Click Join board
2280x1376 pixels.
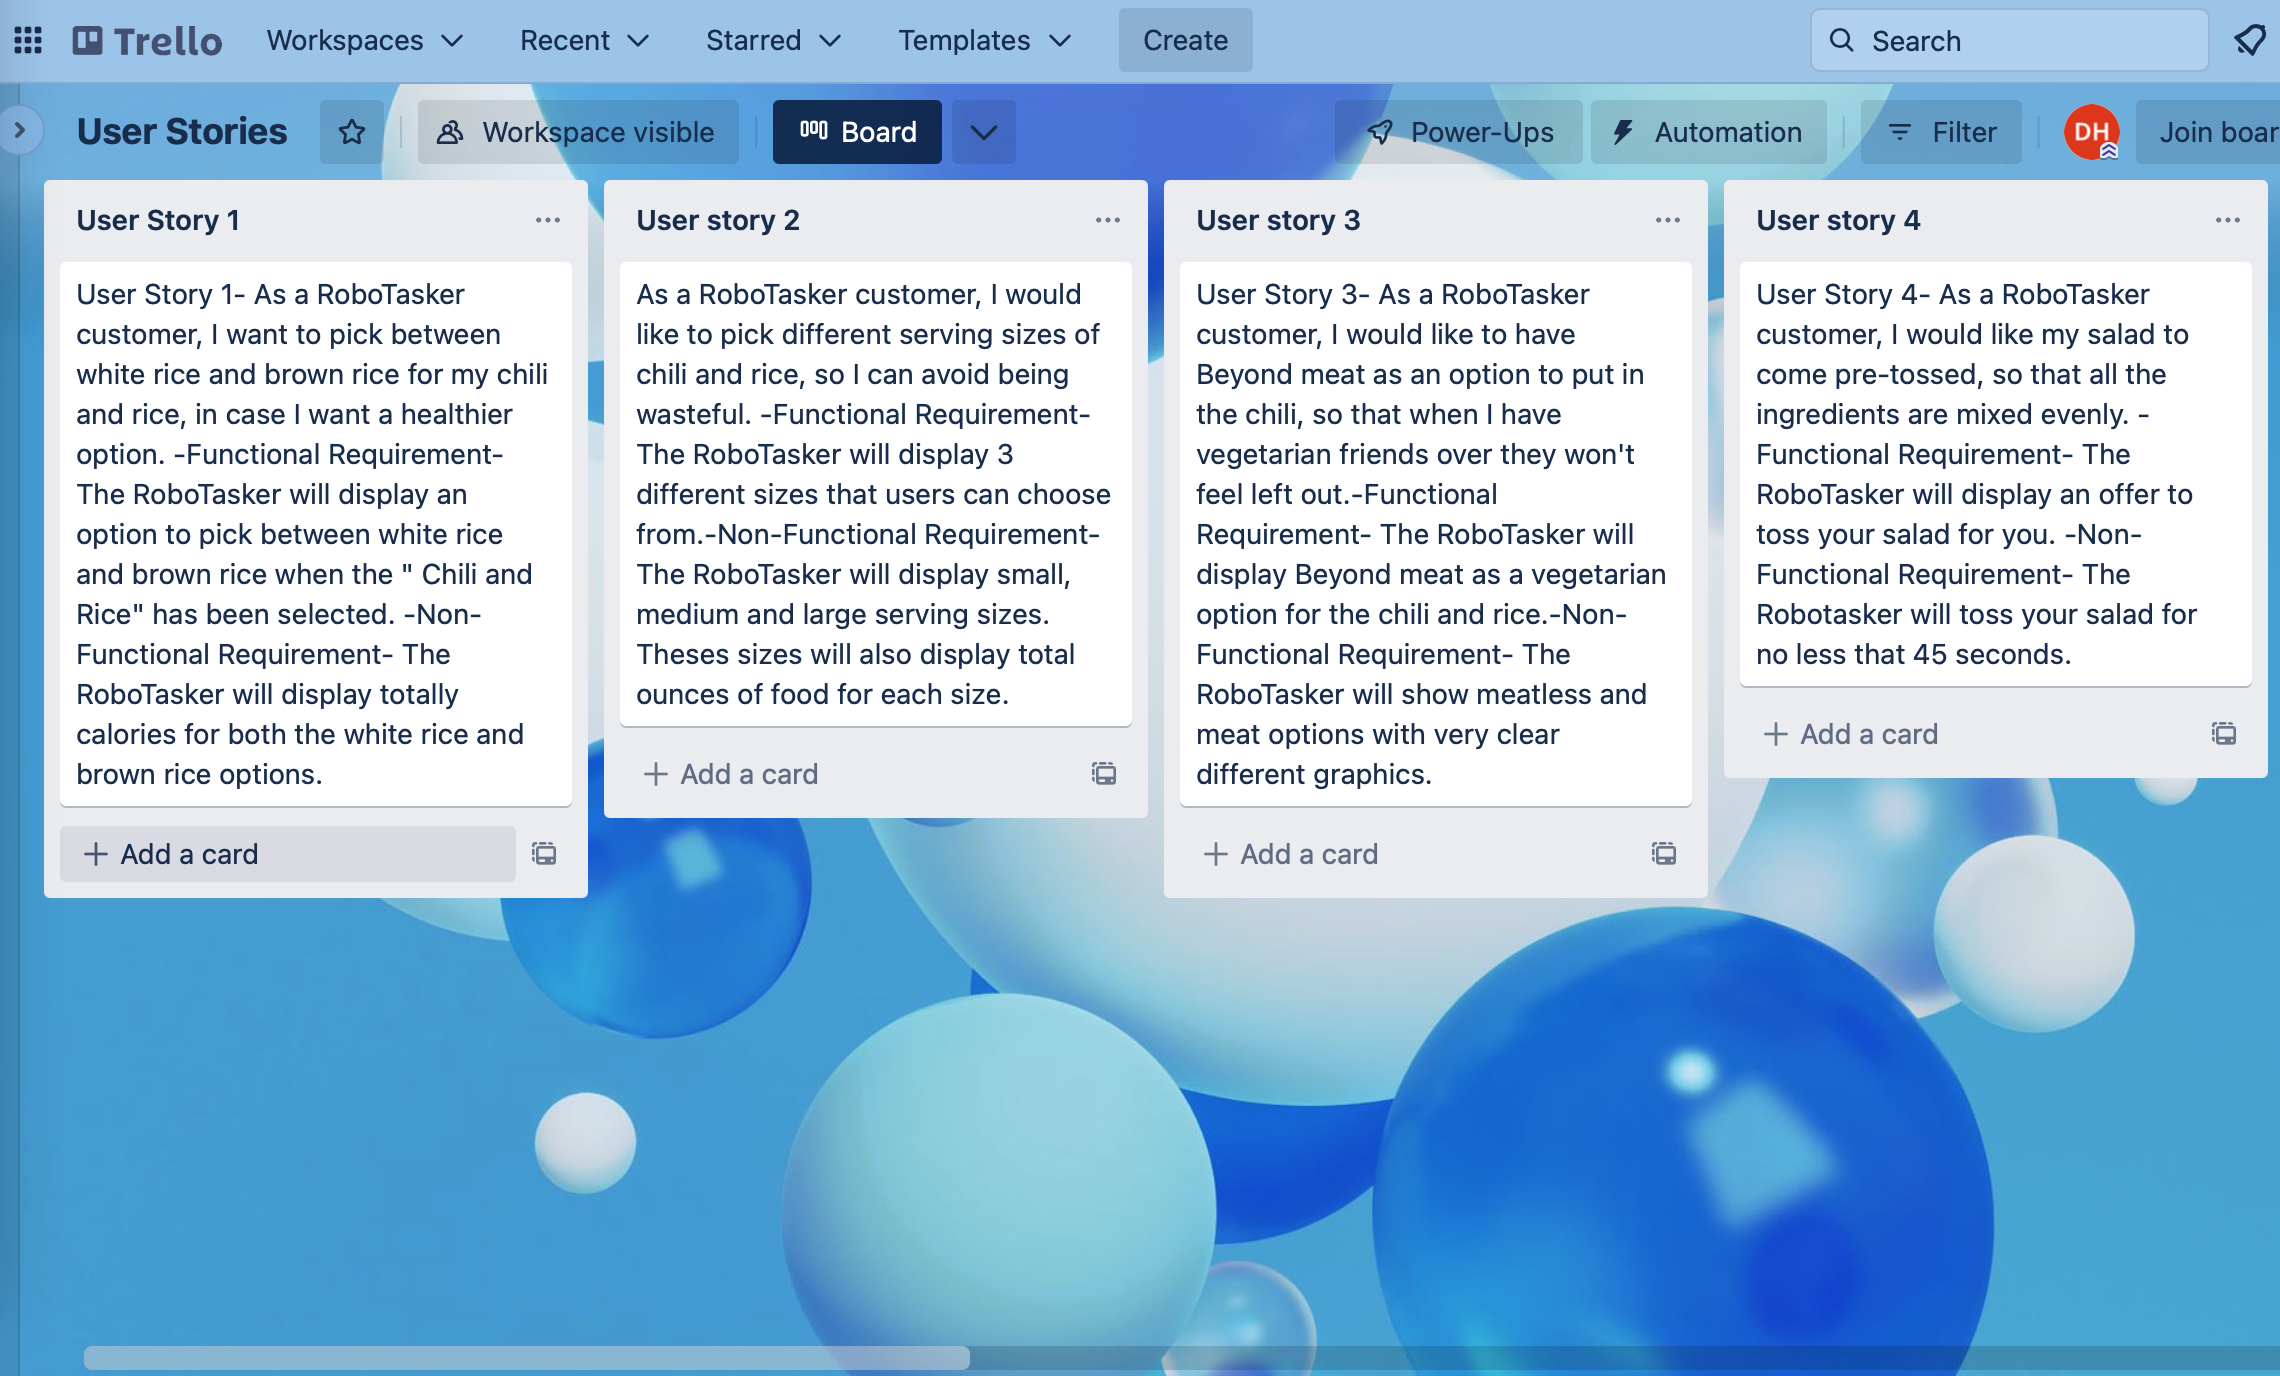pos(2218,131)
